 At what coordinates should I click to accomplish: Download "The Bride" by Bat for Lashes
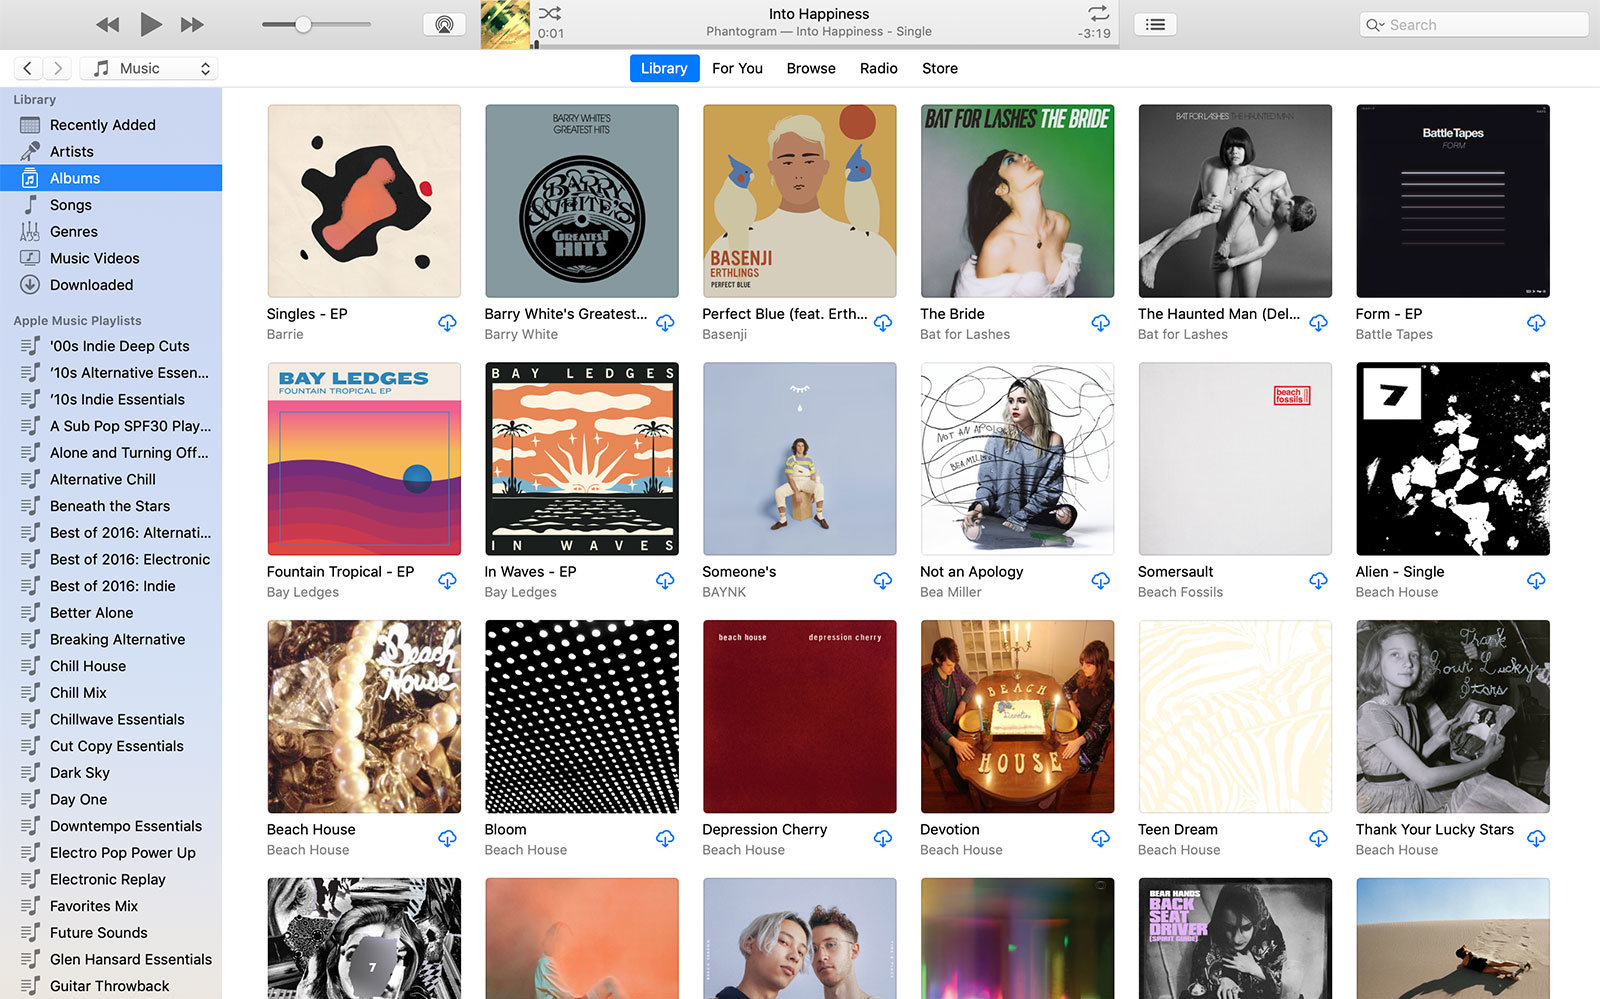(x=1100, y=323)
